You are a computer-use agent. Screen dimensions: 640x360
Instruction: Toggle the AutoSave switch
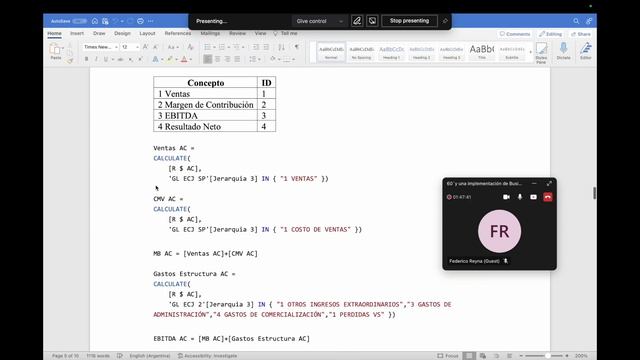pos(80,21)
